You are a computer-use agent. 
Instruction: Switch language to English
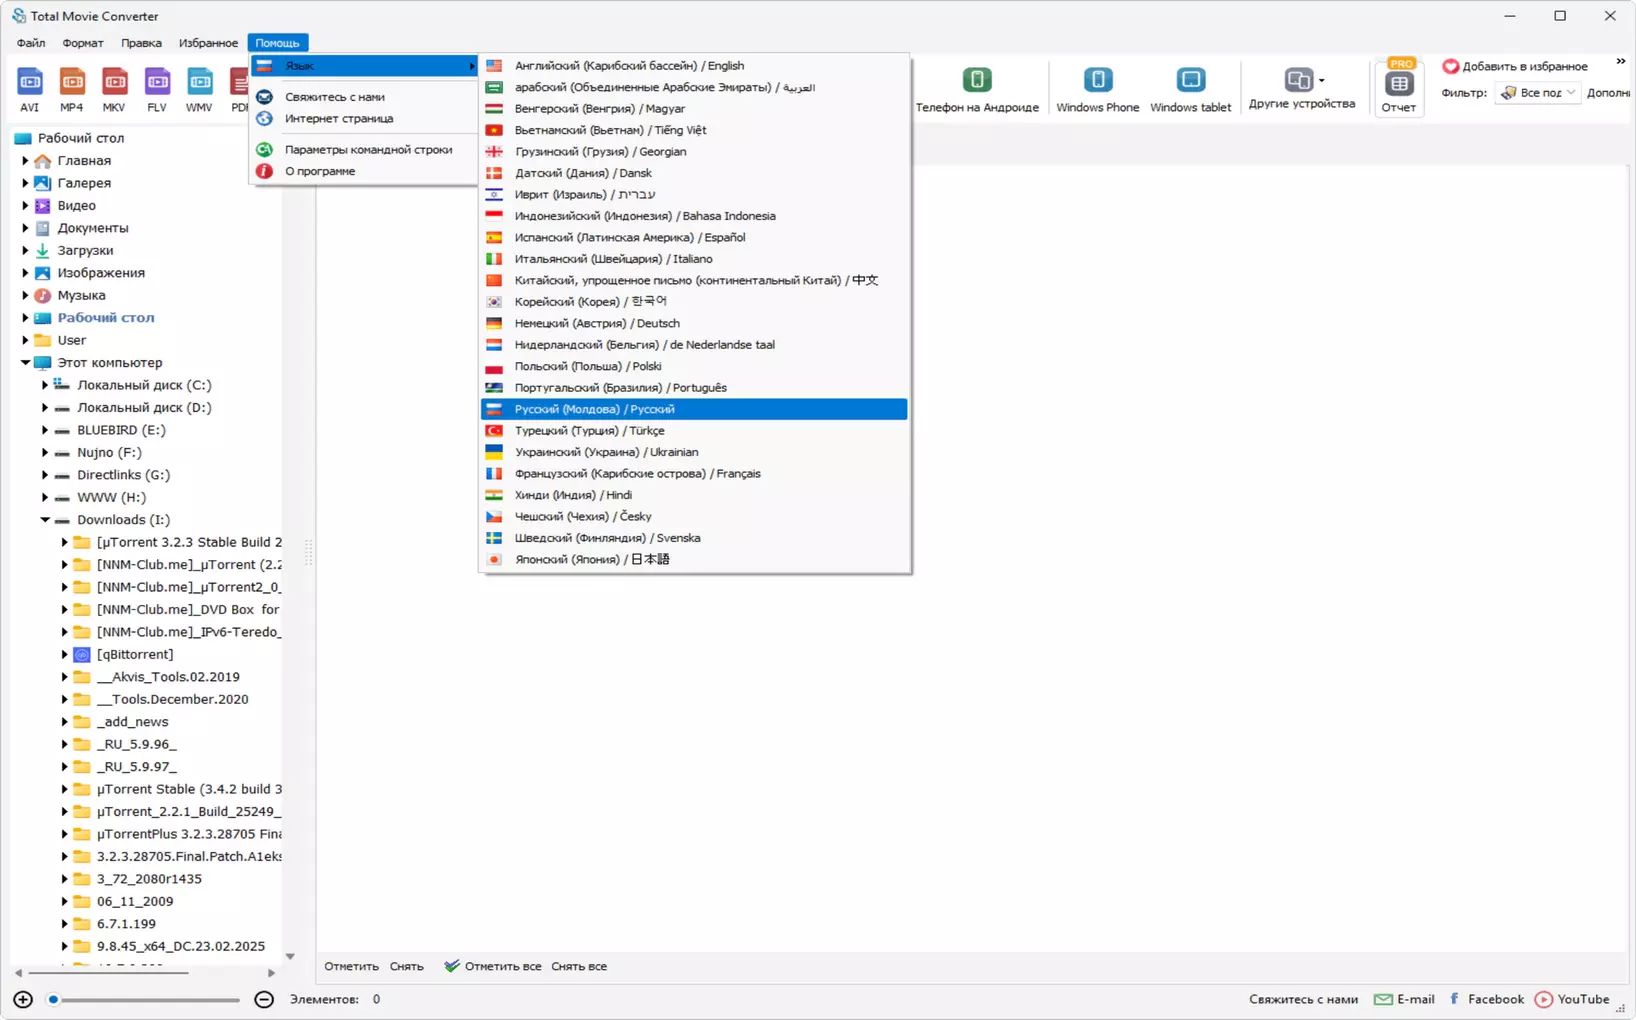(694, 66)
